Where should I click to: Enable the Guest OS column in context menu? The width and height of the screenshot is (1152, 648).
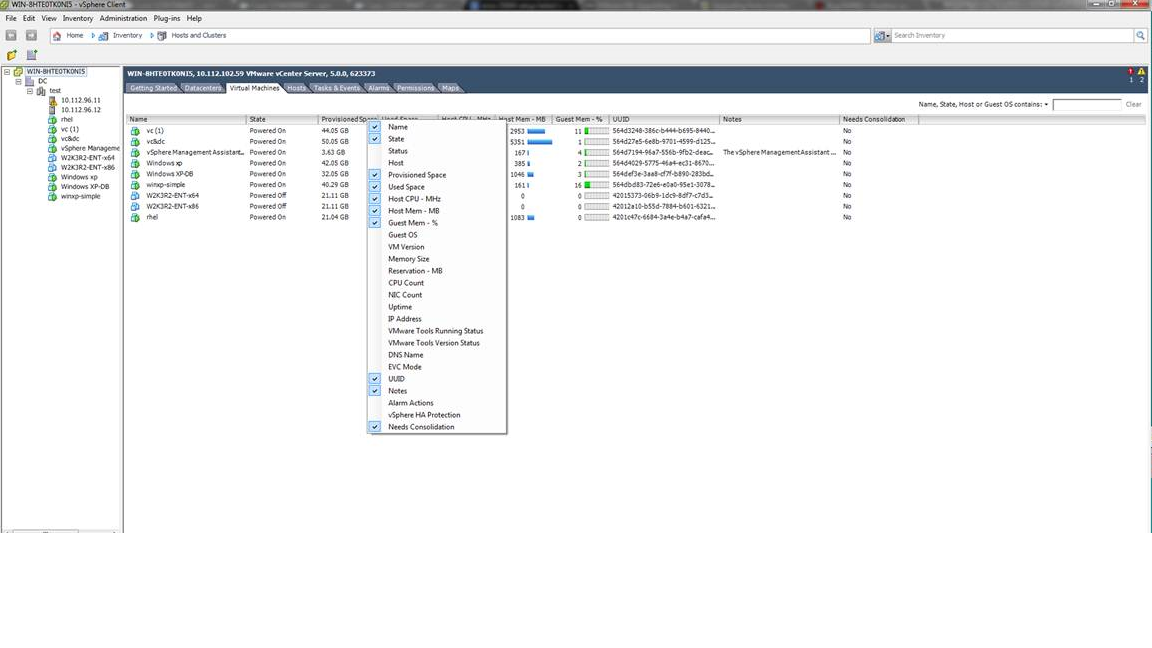point(403,235)
